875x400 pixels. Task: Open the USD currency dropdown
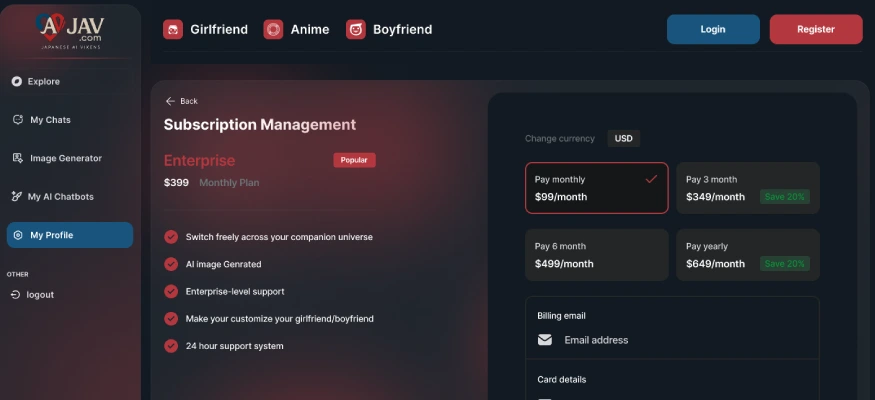coord(623,139)
